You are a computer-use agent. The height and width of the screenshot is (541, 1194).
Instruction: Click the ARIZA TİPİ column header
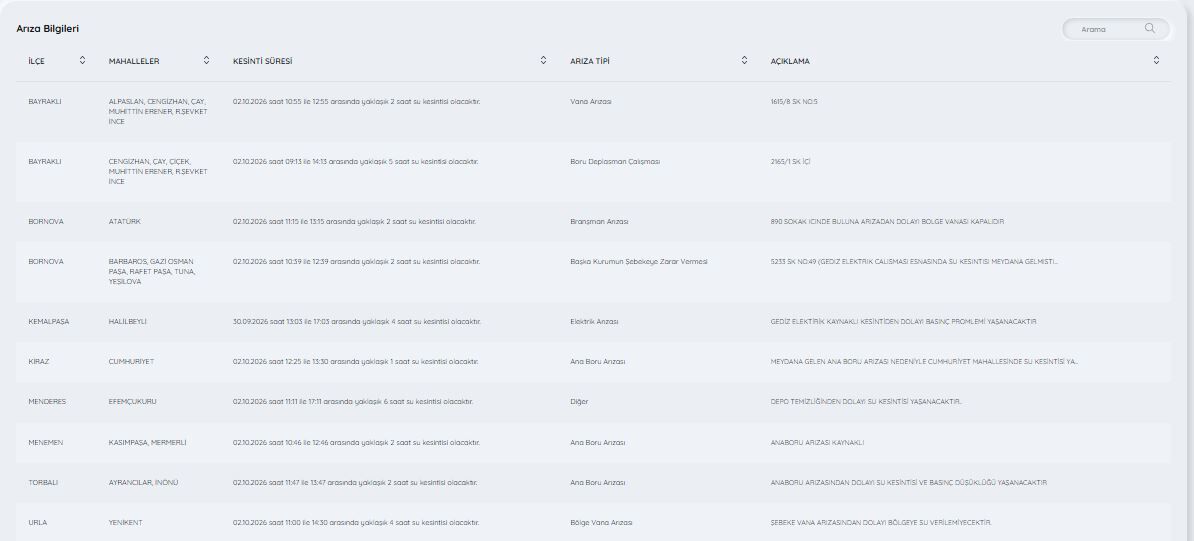click(590, 61)
